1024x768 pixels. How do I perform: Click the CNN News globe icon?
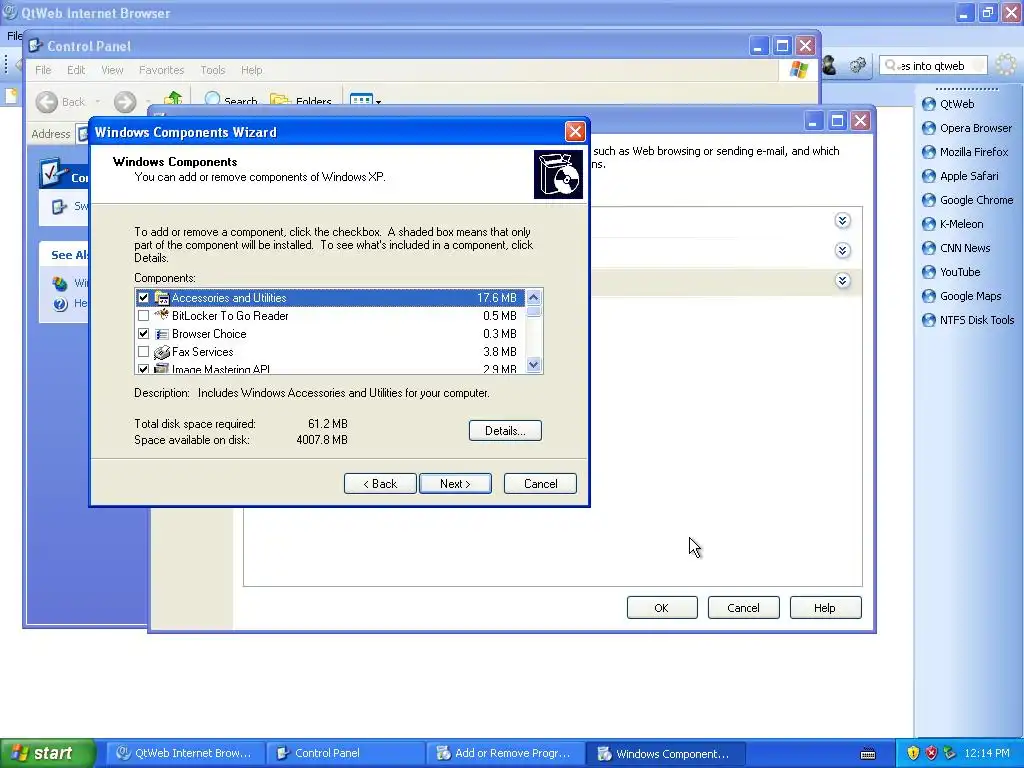tap(929, 248)
